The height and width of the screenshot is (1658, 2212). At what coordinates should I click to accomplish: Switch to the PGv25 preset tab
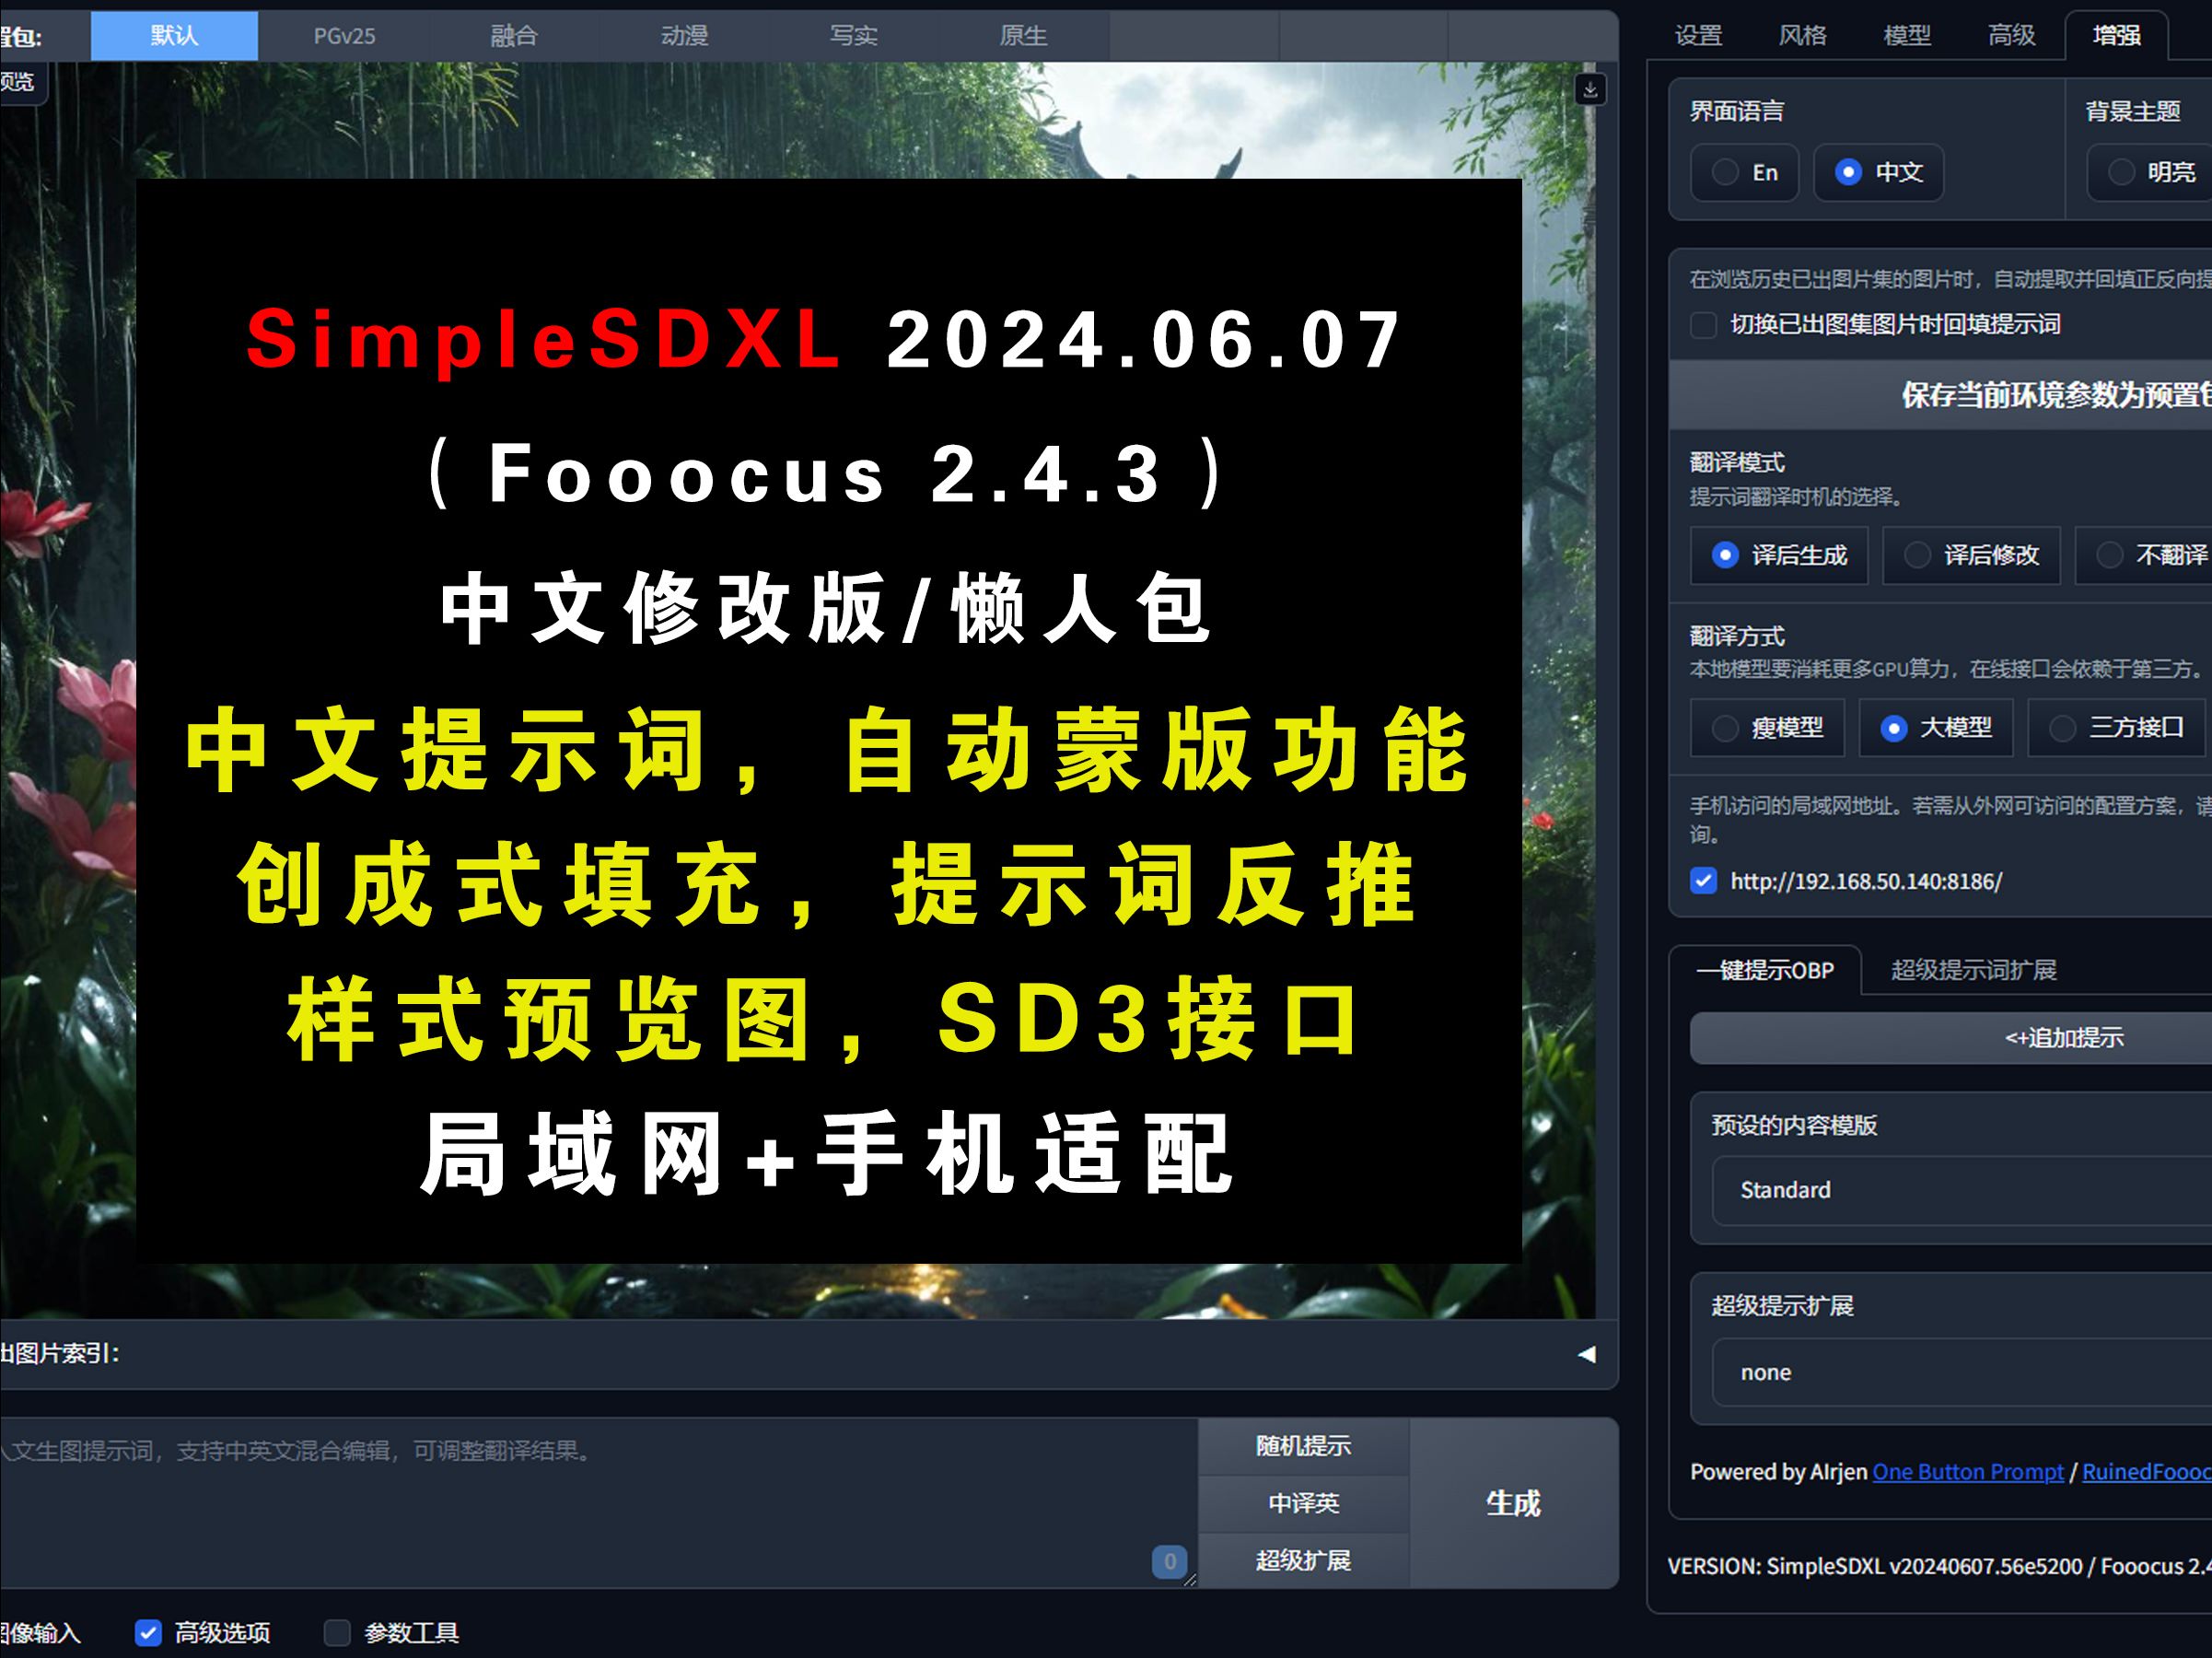(x=344, y=36)
